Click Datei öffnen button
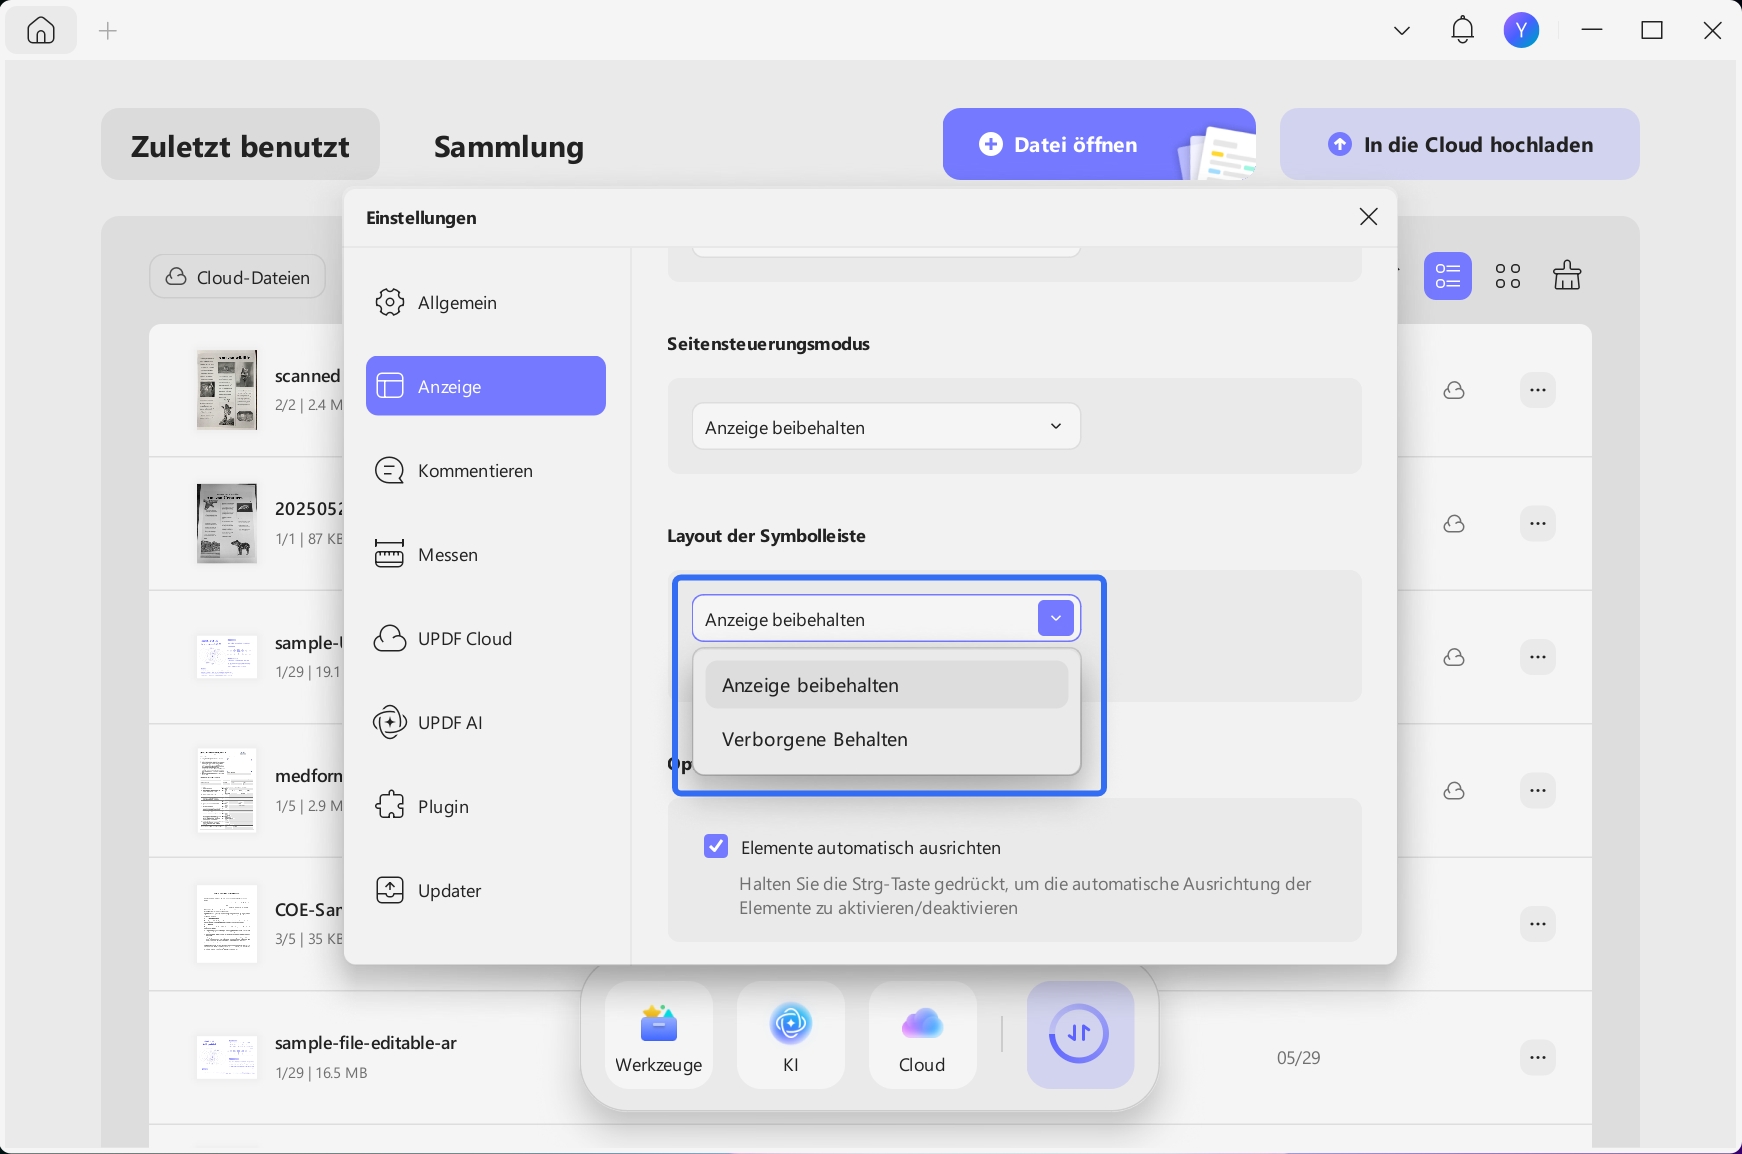The image size is (1742, 1154). coord(1098,144)
